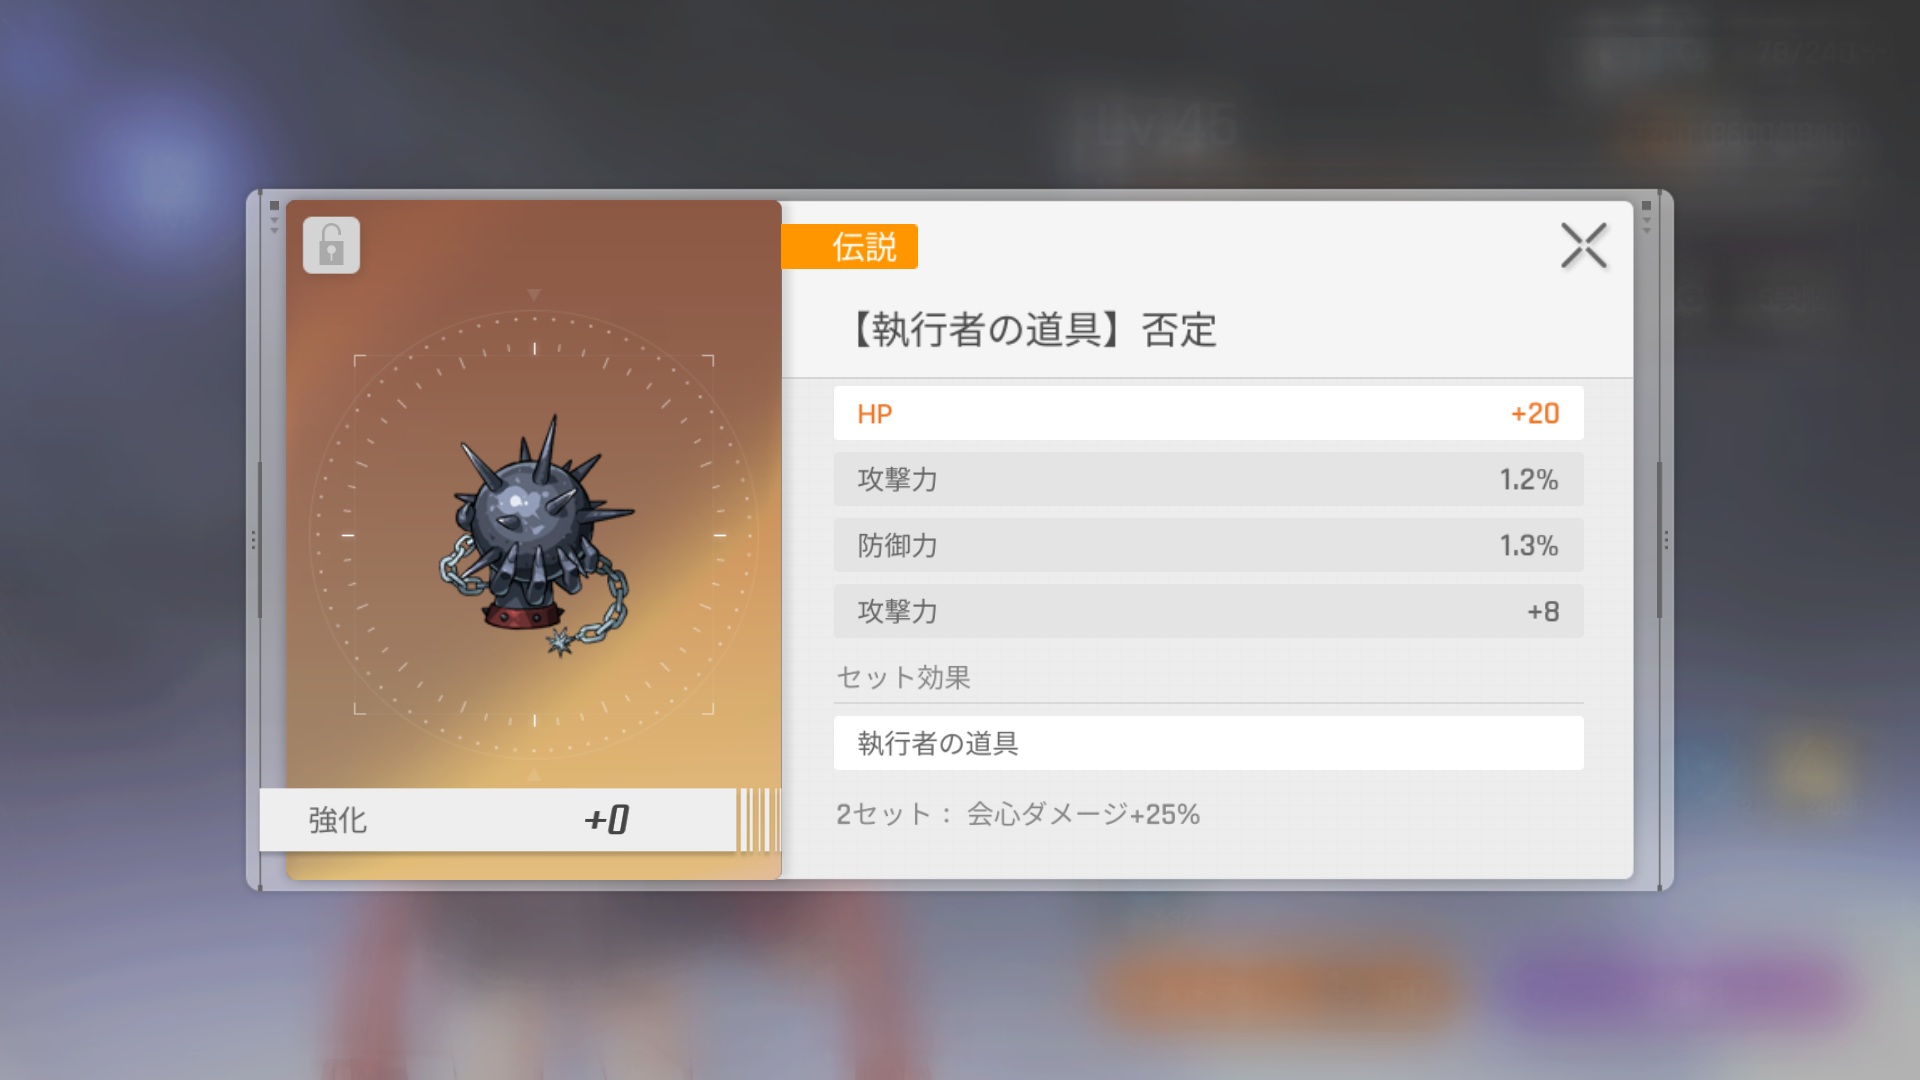Click the 強化 +0 enhancement bar

pyautogui.click(x=498, y=820)
